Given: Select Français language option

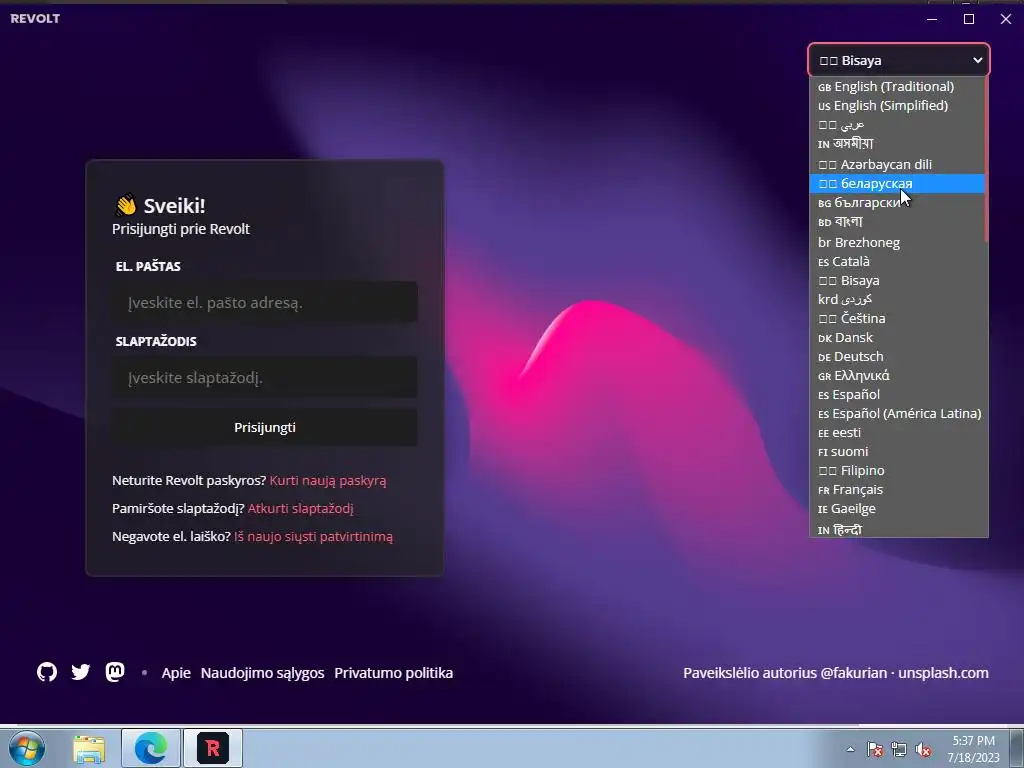Looking at the screenshot, I should (897, 489).
